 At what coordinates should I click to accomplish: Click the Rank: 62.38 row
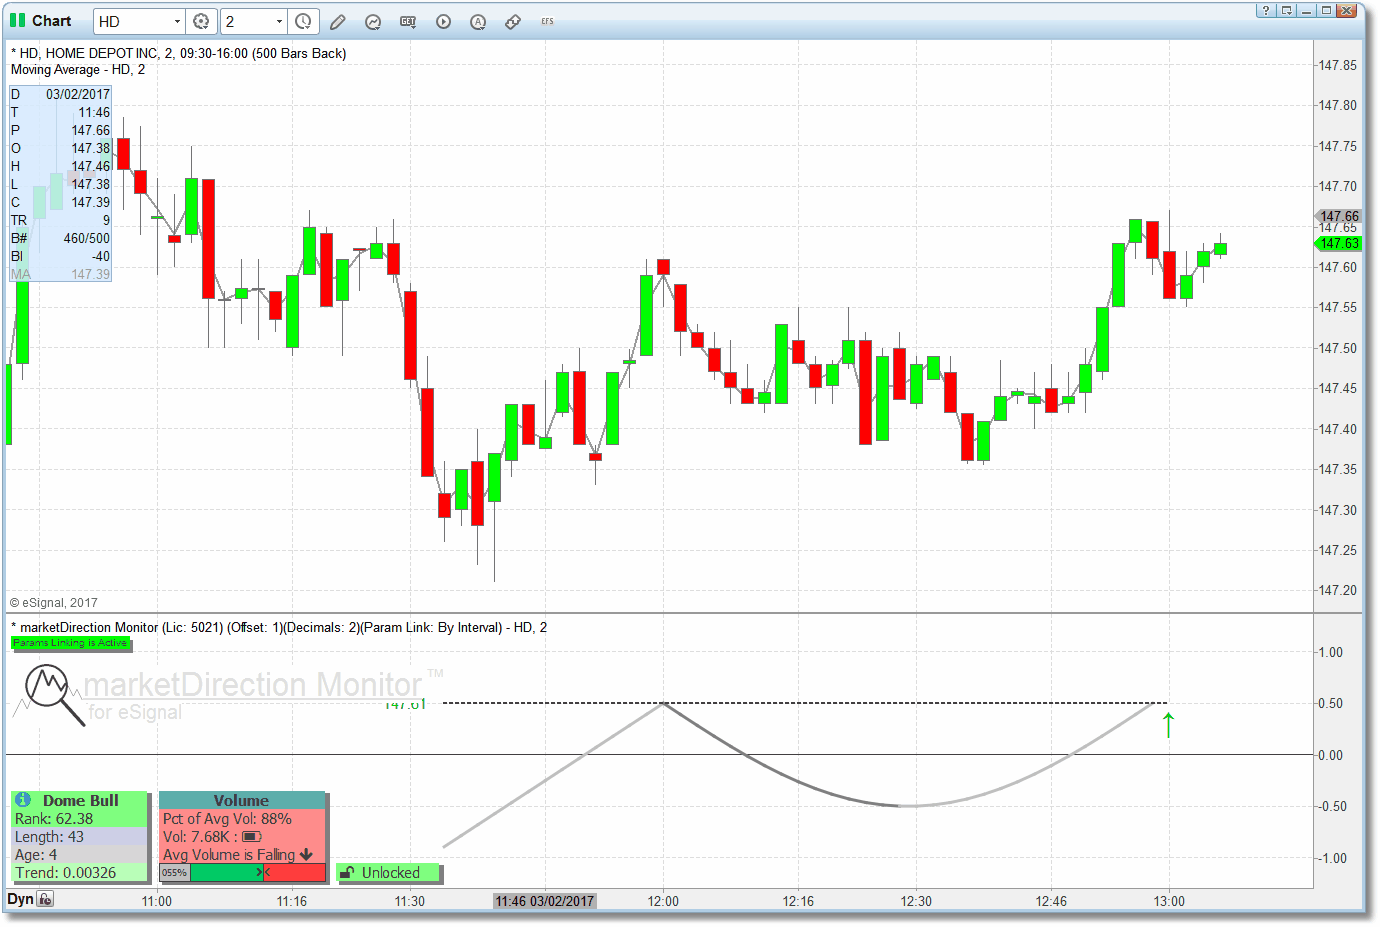79,819
